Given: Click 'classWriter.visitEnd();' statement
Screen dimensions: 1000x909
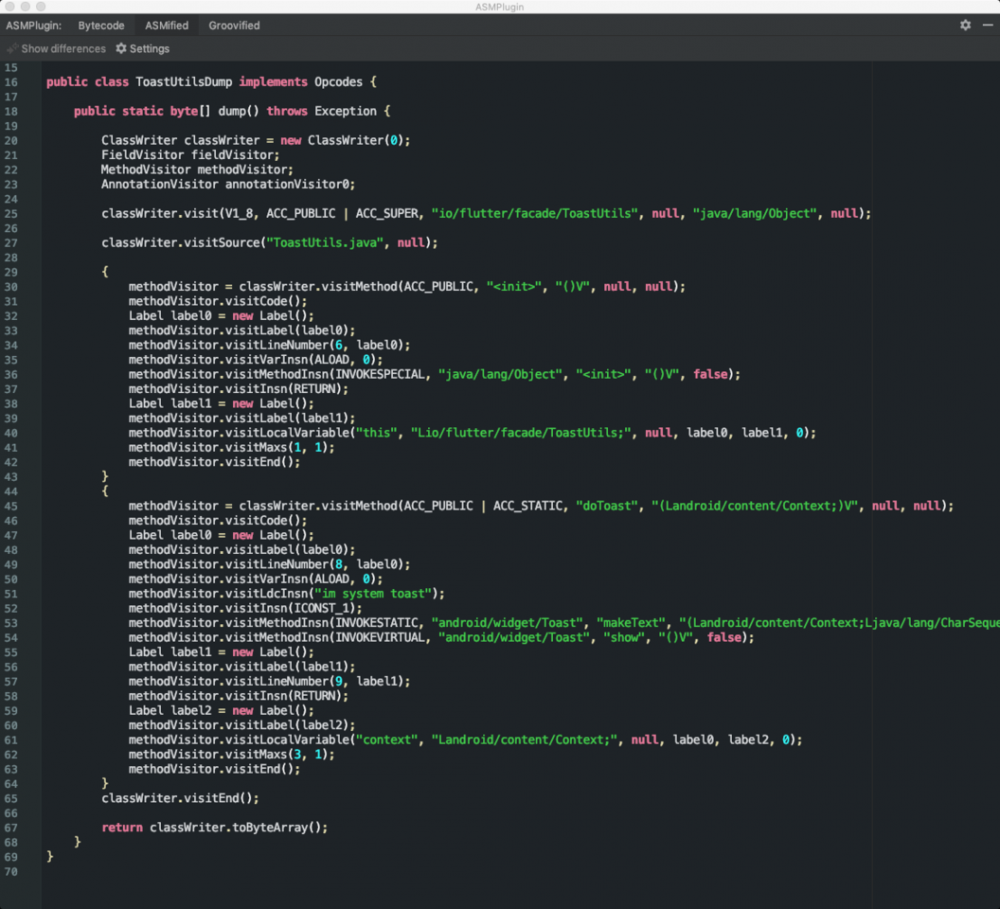Looking at the screenshot, I should 180,799.
